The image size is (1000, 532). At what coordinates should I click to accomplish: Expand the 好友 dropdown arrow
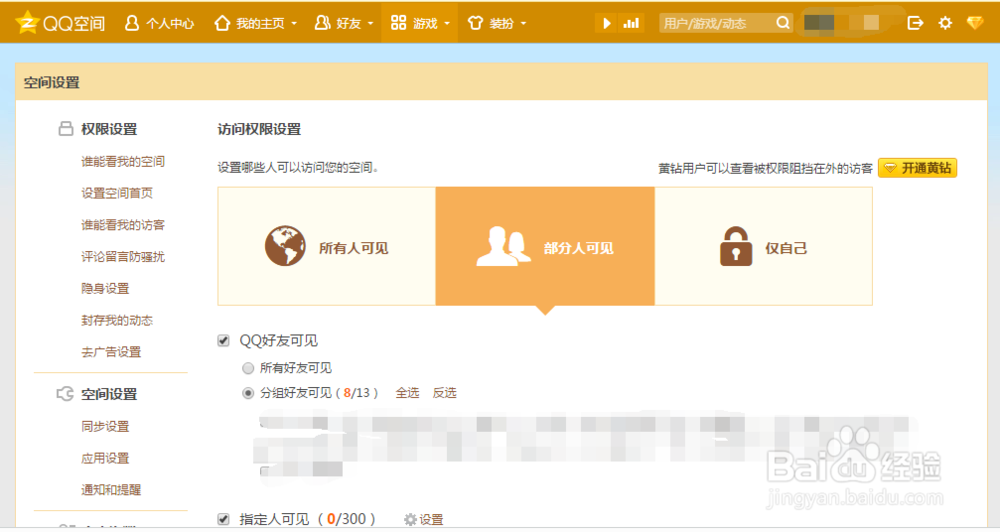[x=371, y=24]
